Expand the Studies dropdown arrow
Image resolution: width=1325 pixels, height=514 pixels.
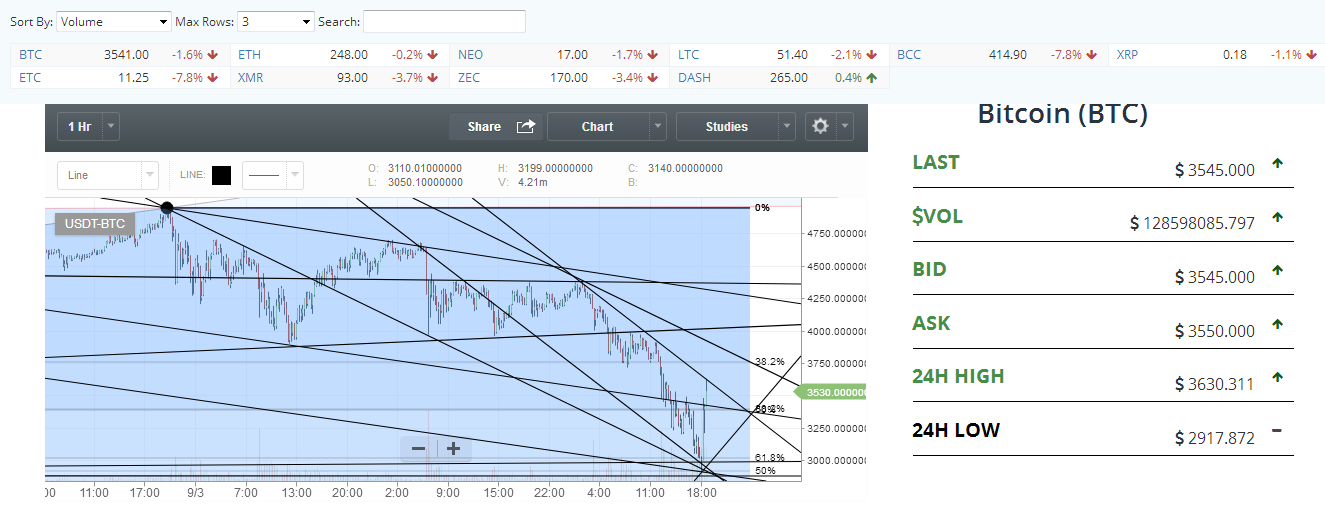tap(787, 126)
